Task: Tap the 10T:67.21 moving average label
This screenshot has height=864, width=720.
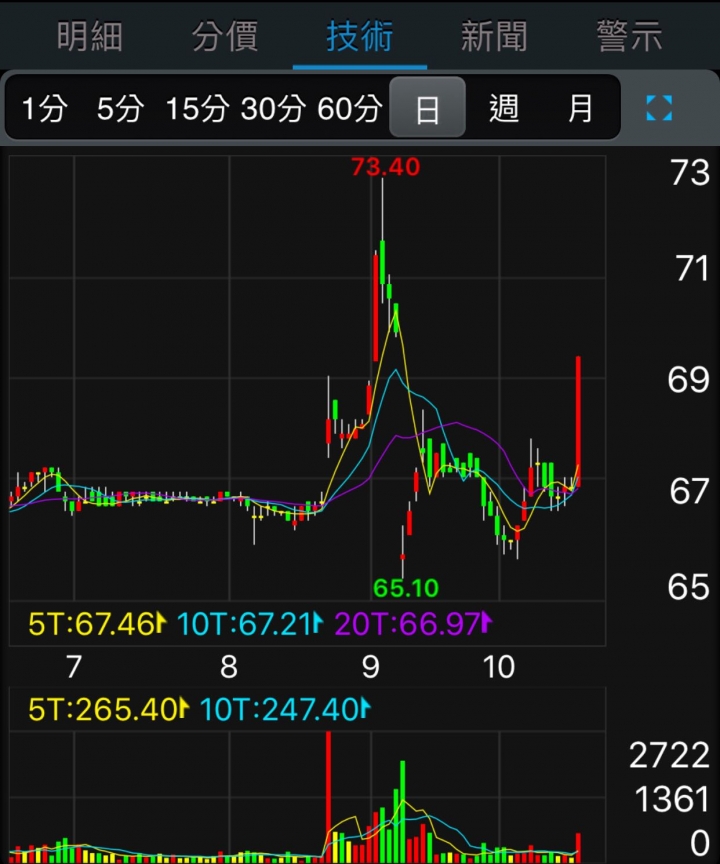Action: click(245, 624)
